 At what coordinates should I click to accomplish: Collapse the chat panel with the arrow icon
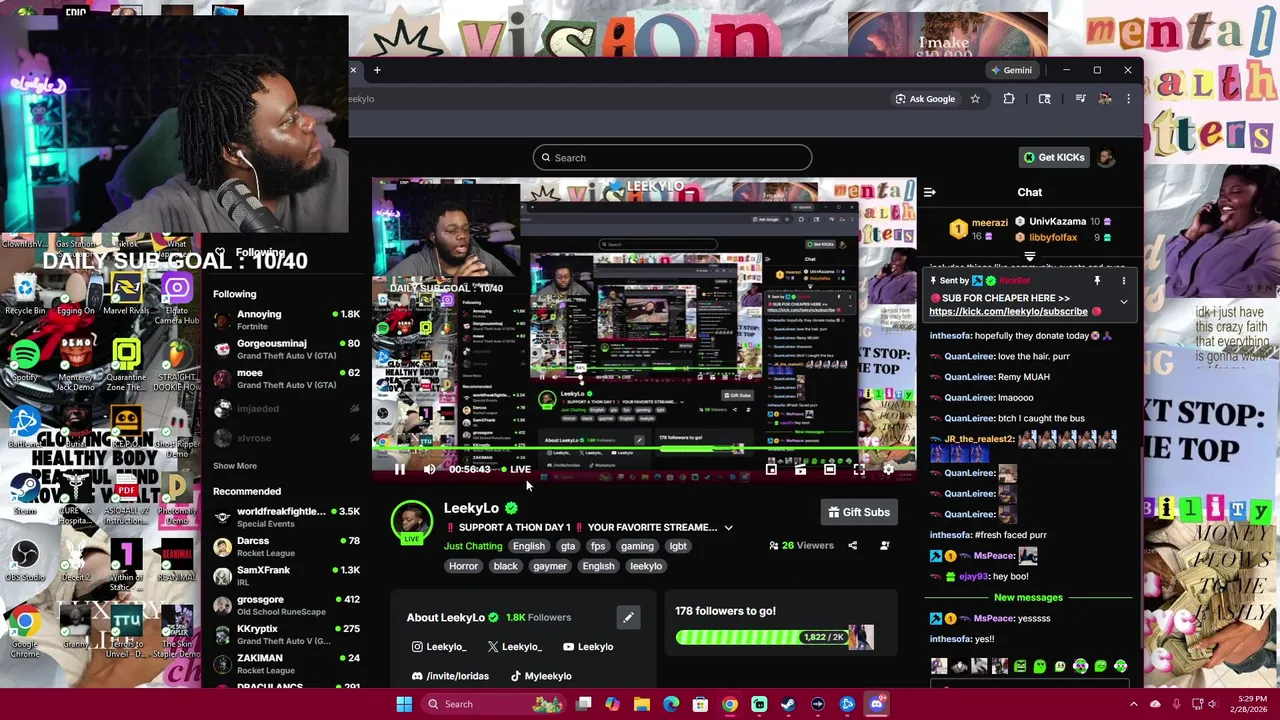pos(929,192)
